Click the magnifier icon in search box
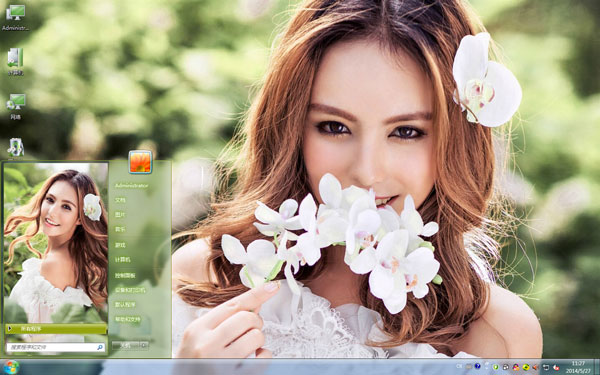Image resolution: width=600 pixels, height=375 pixels. (100, 347)
